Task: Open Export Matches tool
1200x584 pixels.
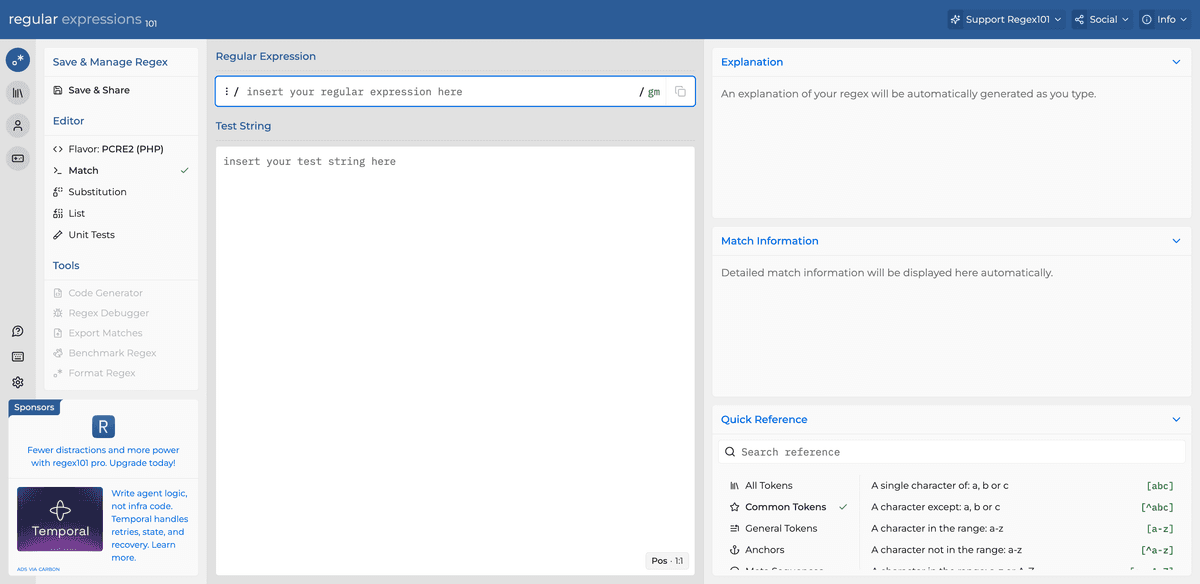Action: click(121, 333)
